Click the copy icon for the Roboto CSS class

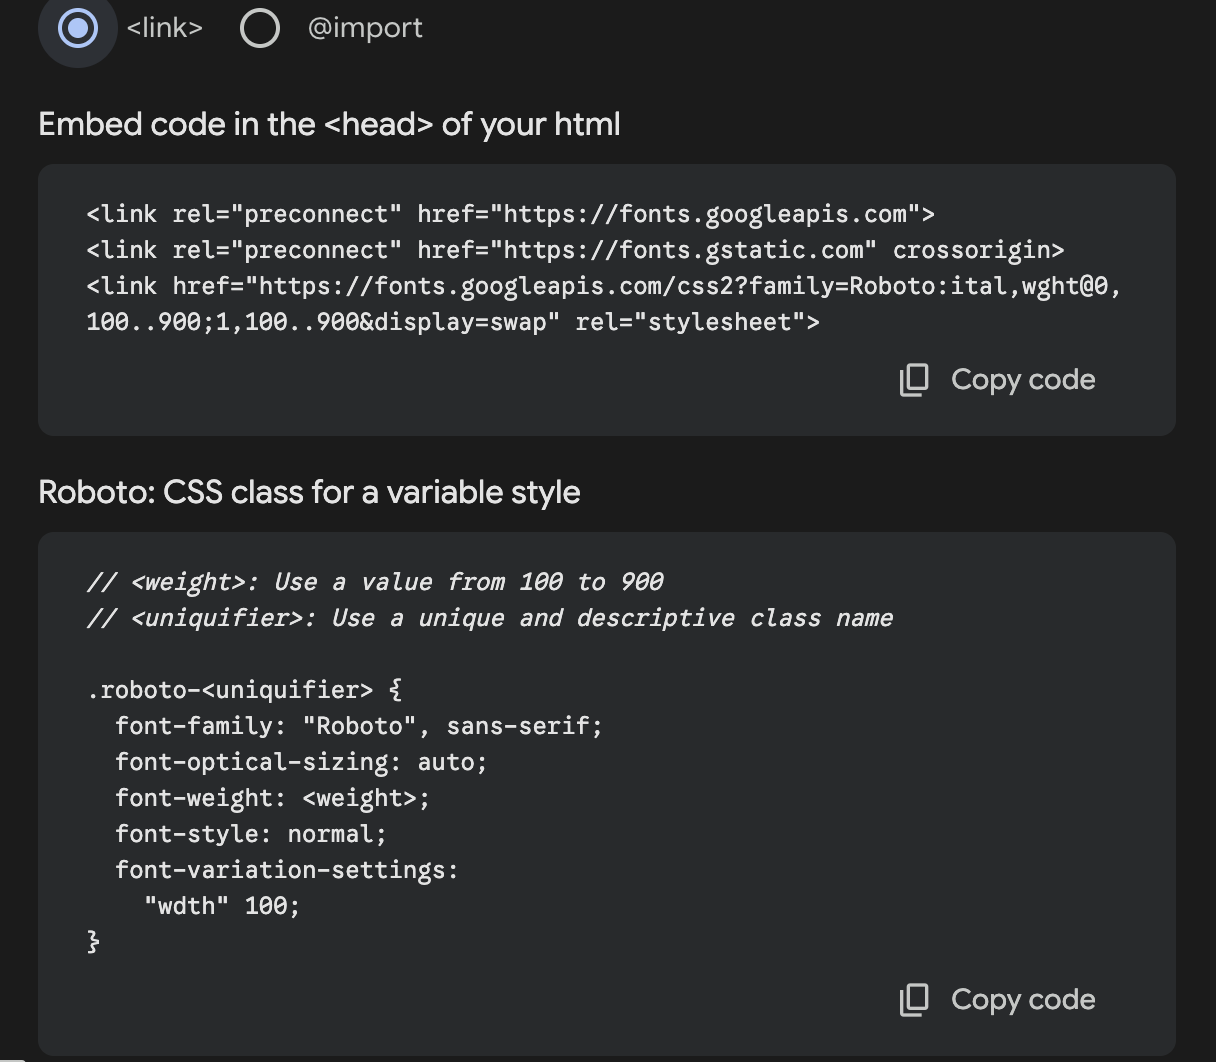tap(914, 1000)
